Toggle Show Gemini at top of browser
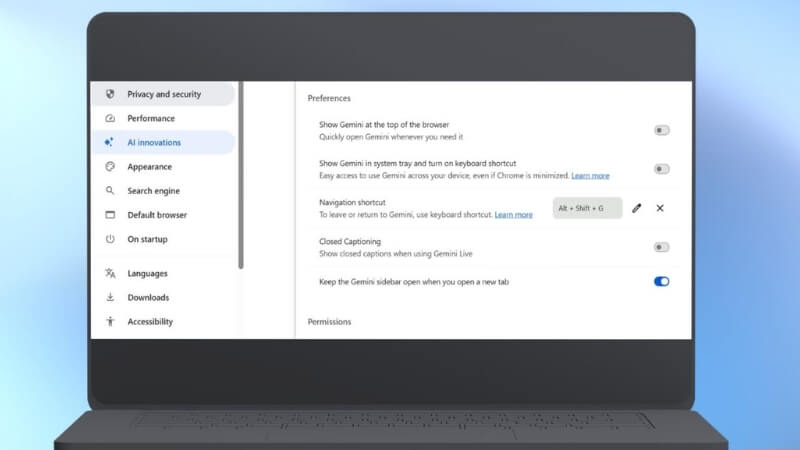The image size is (800, 450). 661,131
